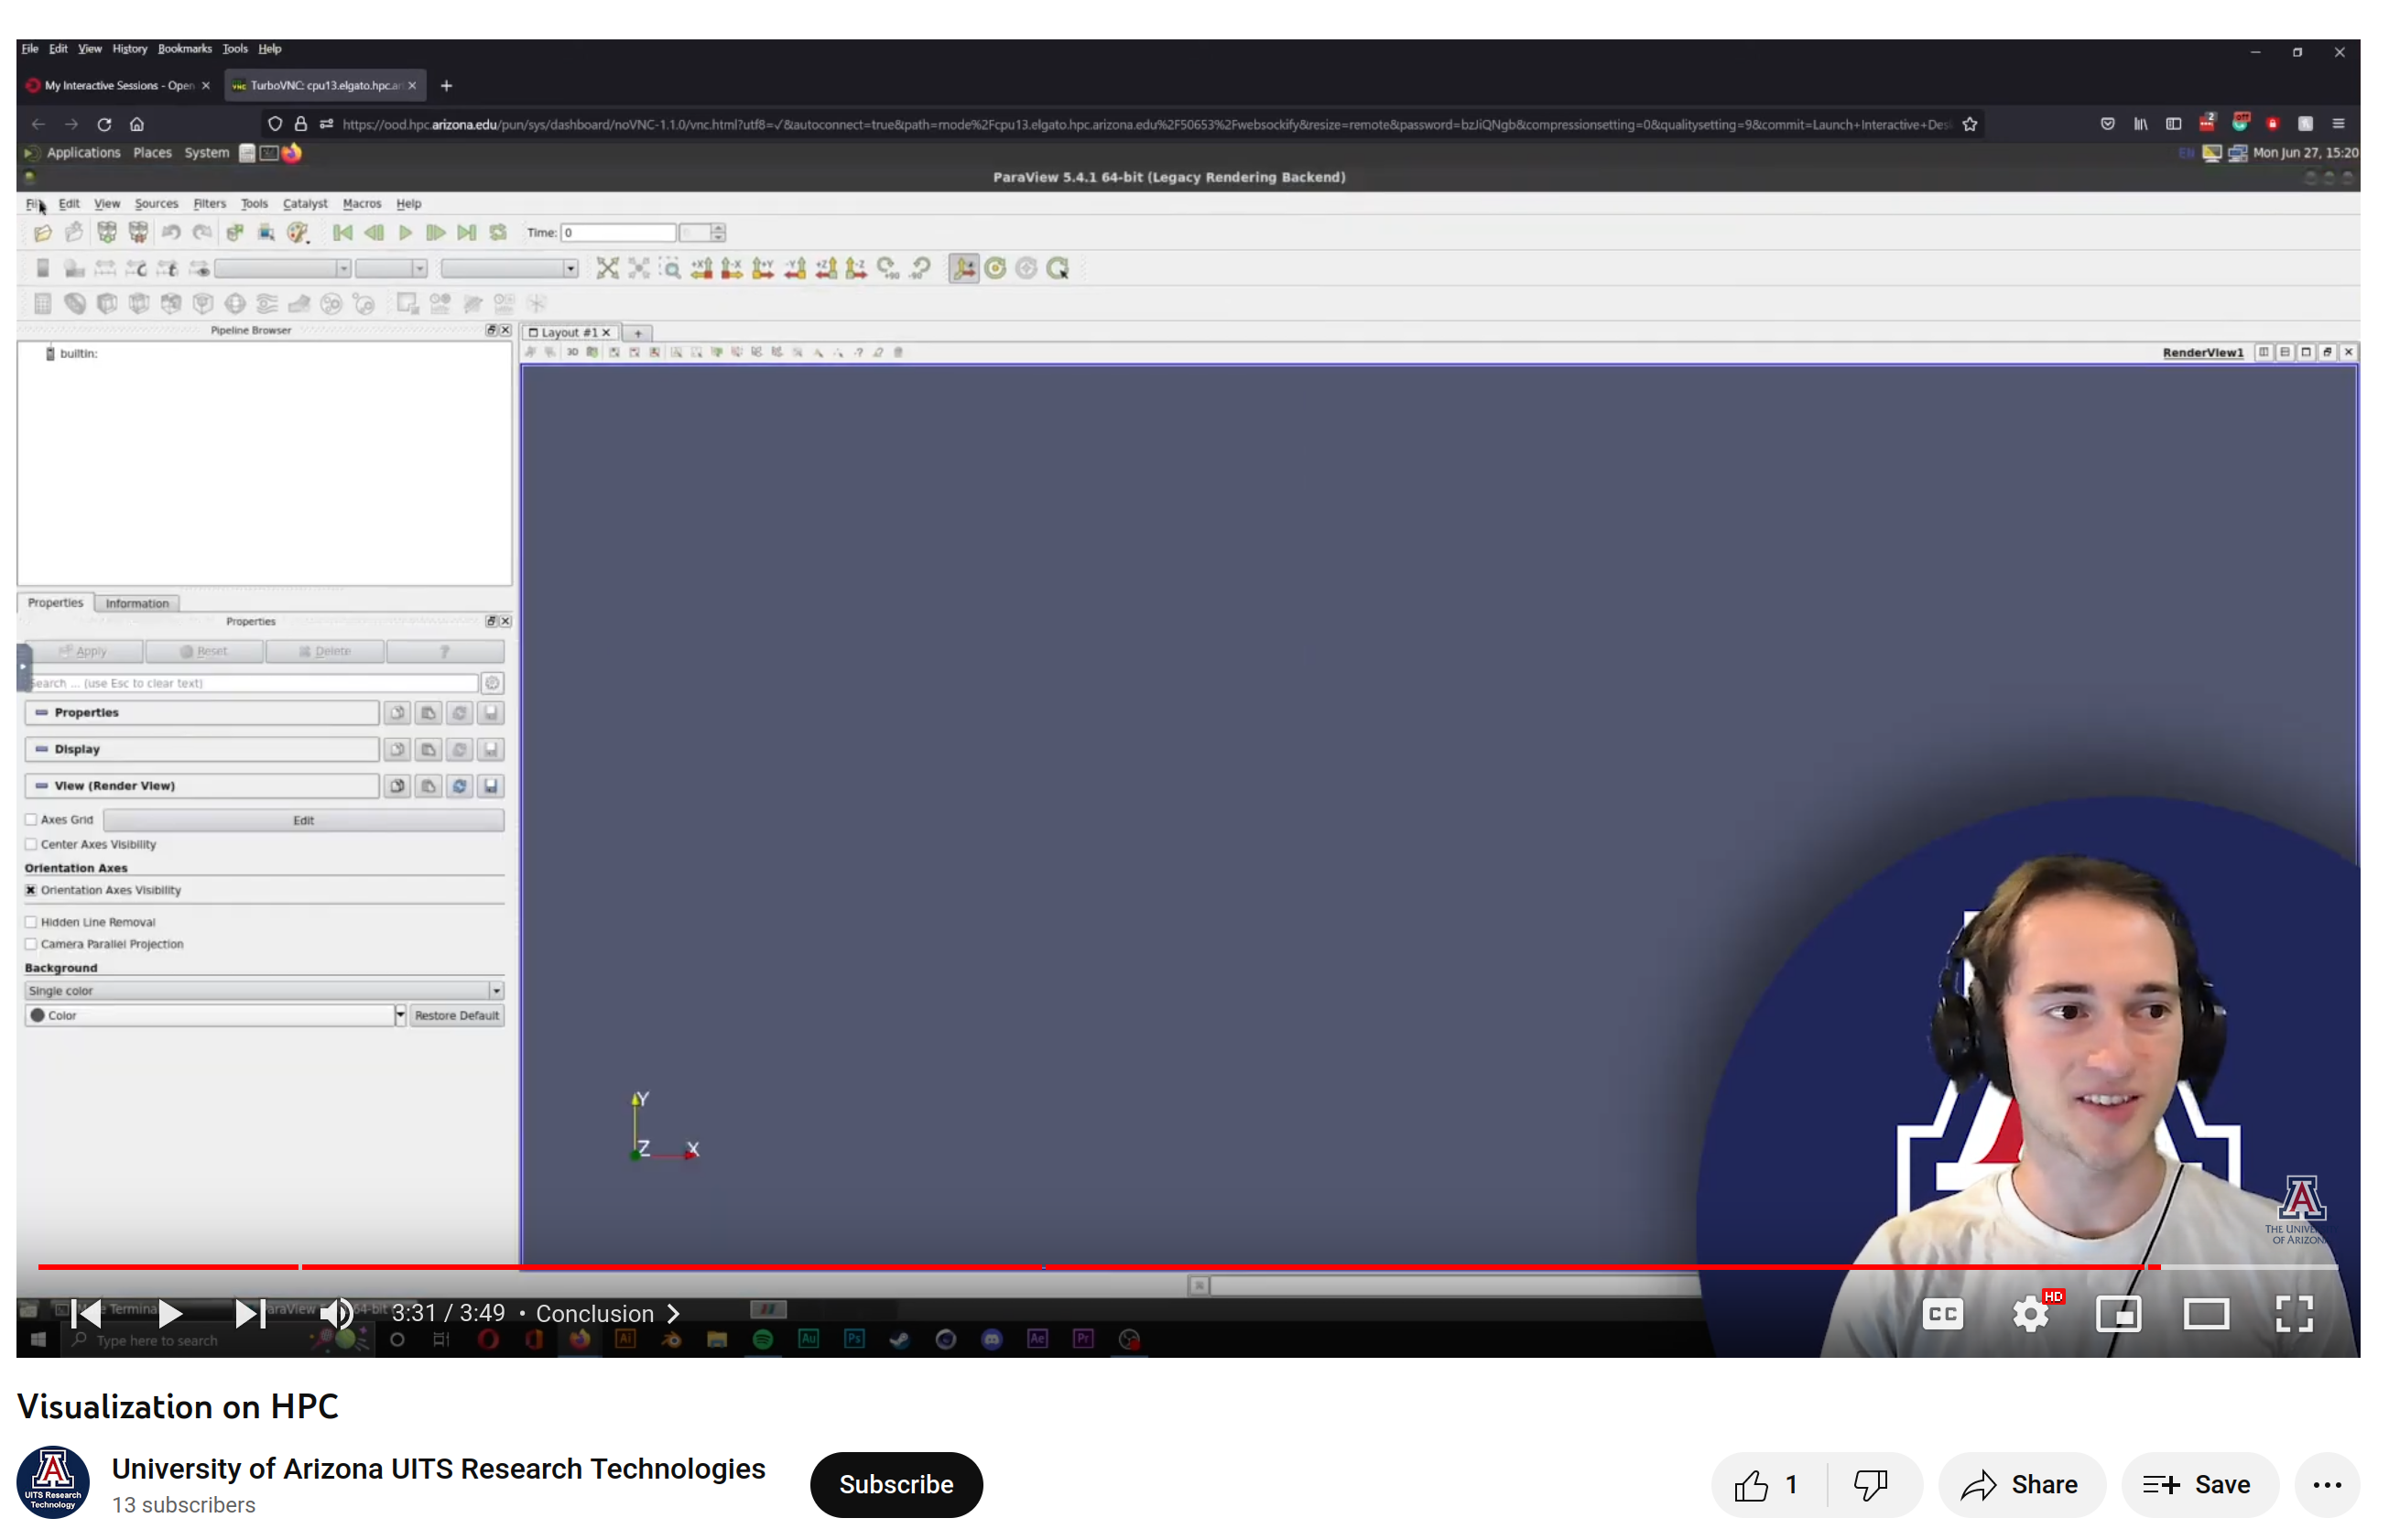Click the Subscribe button
The width and height of the screenshot is (2389, 1540).
pyautogui.click(x=895, y=1484)
